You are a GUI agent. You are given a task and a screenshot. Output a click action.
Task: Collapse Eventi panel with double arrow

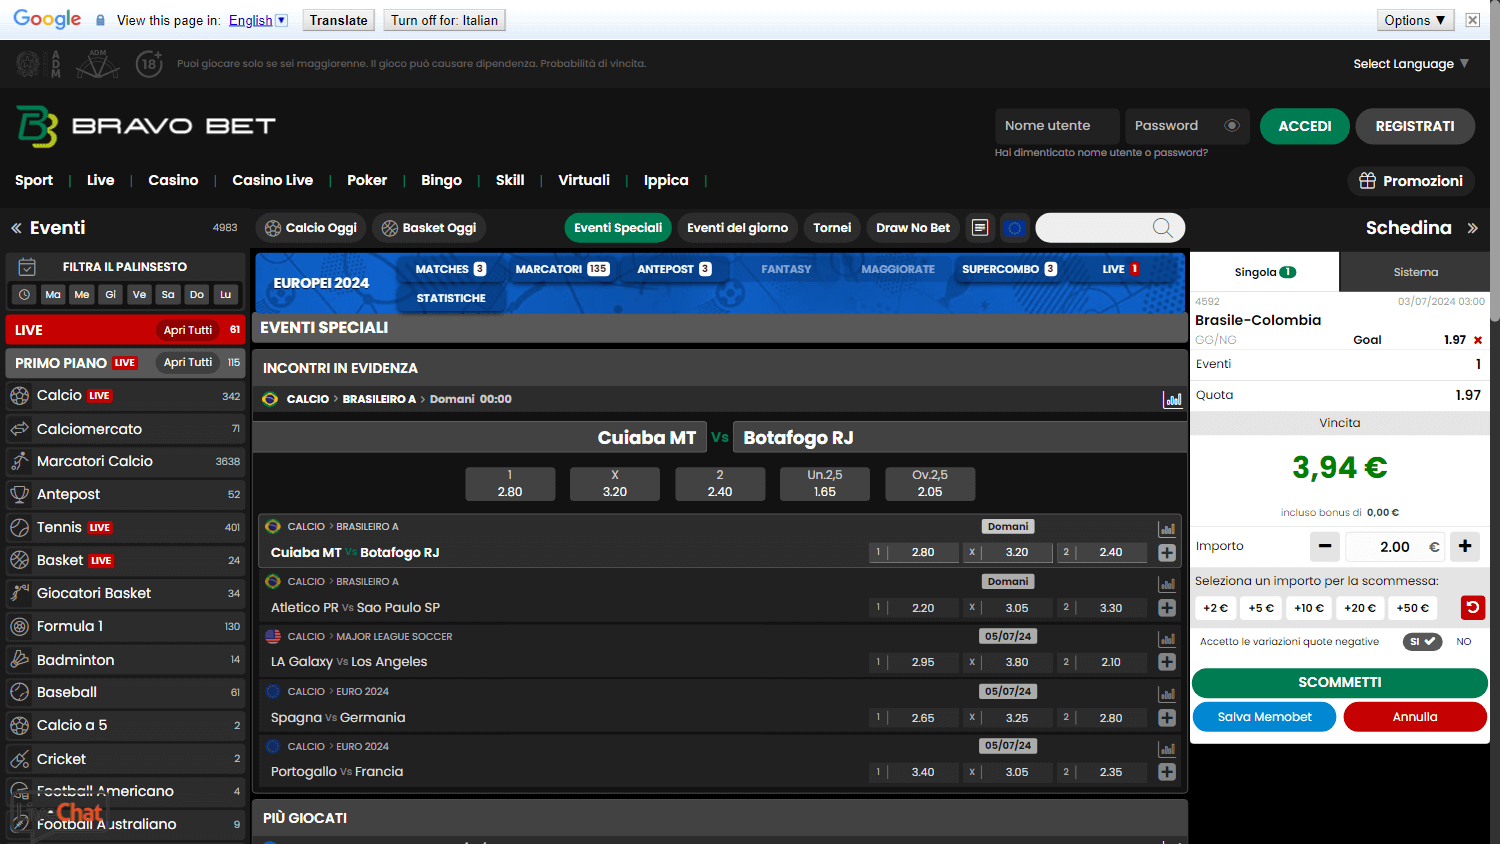pyautogui.click(x=16, y=228)
